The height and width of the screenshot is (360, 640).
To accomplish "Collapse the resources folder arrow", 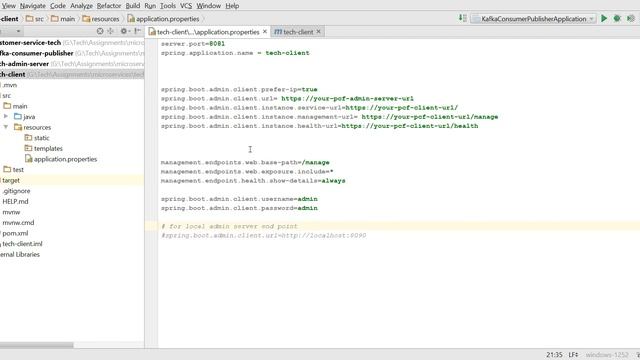I will click(x=6, y=127).
